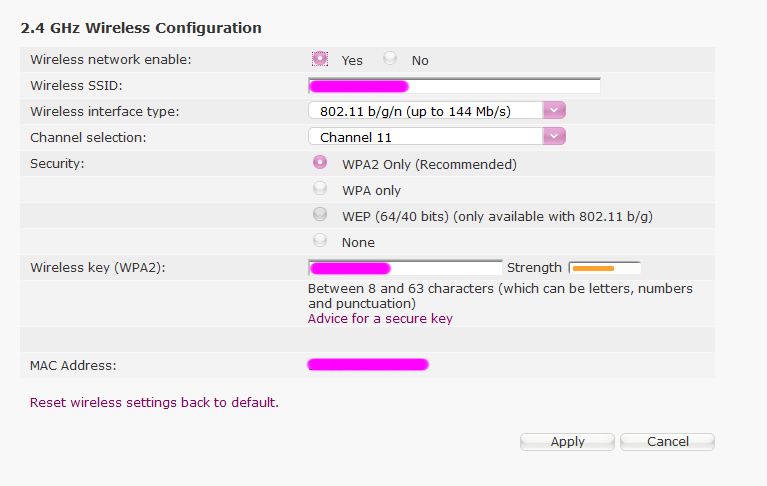Viewport: 767px width, 486px height.
Task: Set security to None
Action: 320,241
